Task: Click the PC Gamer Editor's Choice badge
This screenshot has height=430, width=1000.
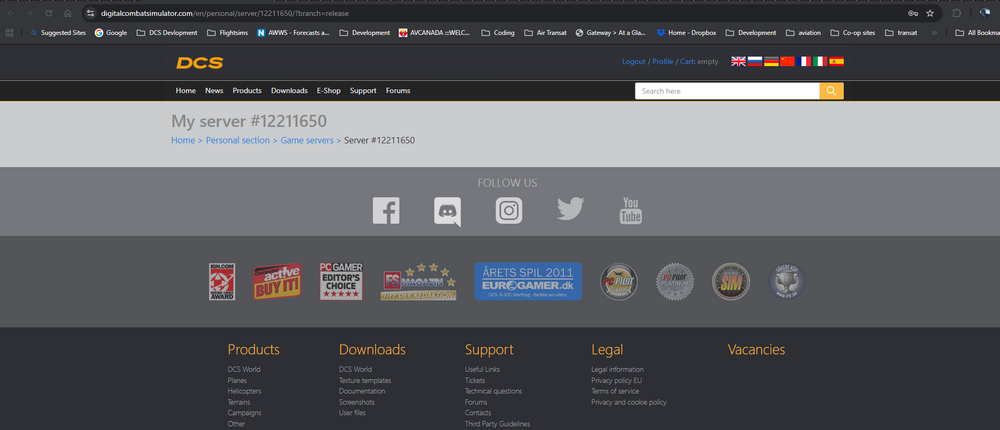Action: pos(341,281)
